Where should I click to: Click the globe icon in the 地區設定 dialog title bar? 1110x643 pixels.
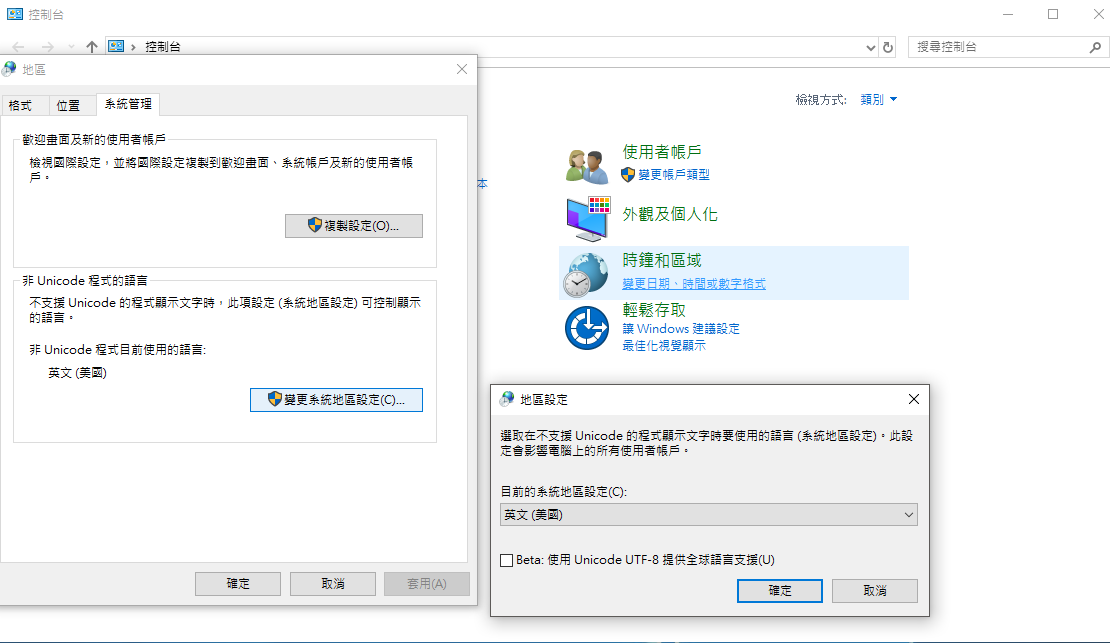507,399
